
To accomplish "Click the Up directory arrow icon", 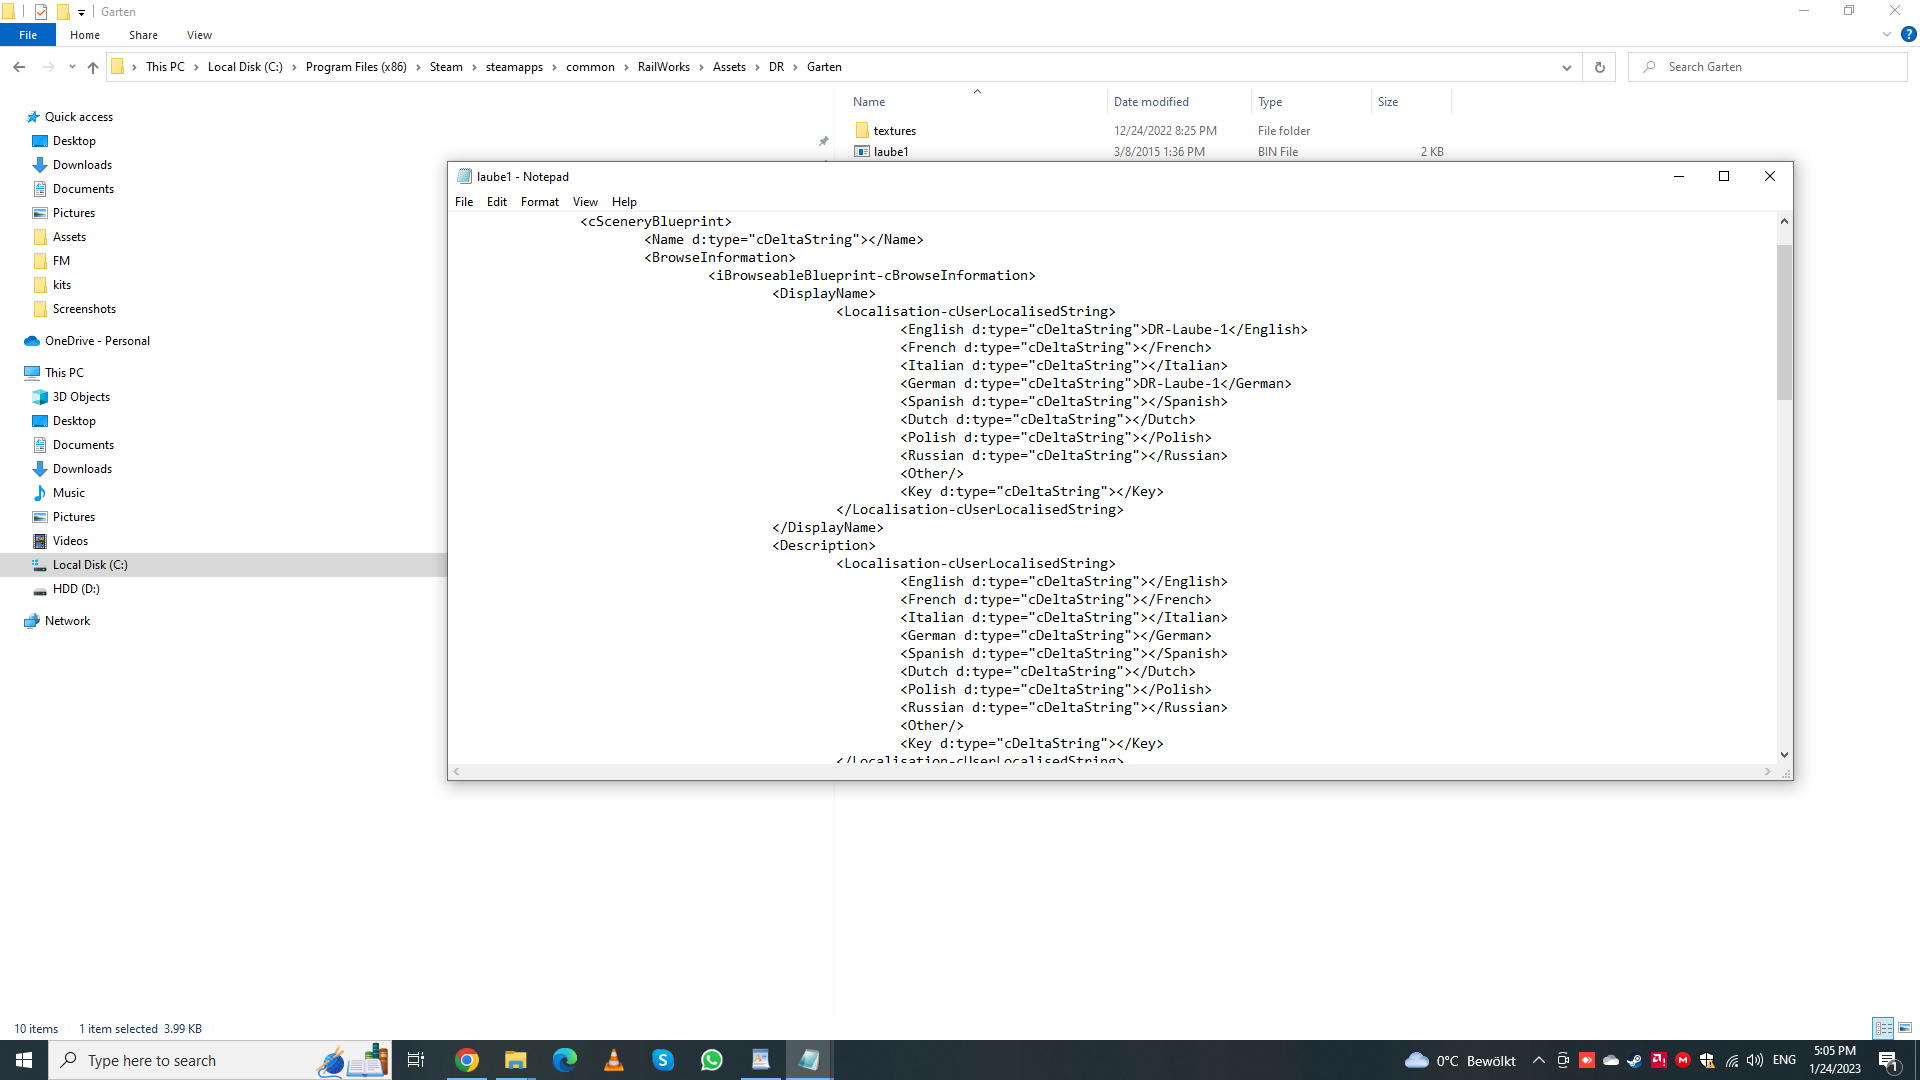I will [93, 67].
